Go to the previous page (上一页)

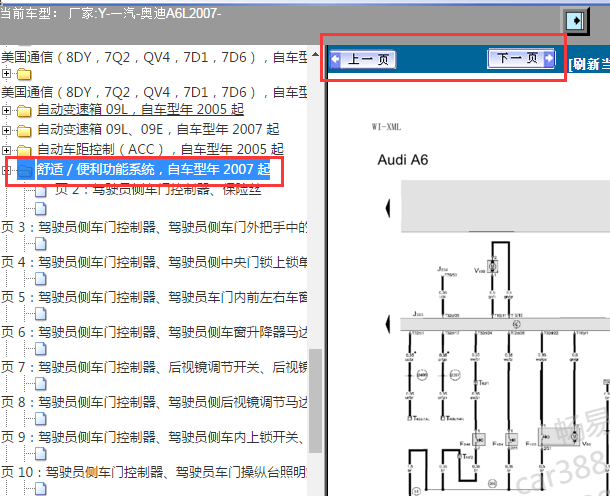(363, 60)
